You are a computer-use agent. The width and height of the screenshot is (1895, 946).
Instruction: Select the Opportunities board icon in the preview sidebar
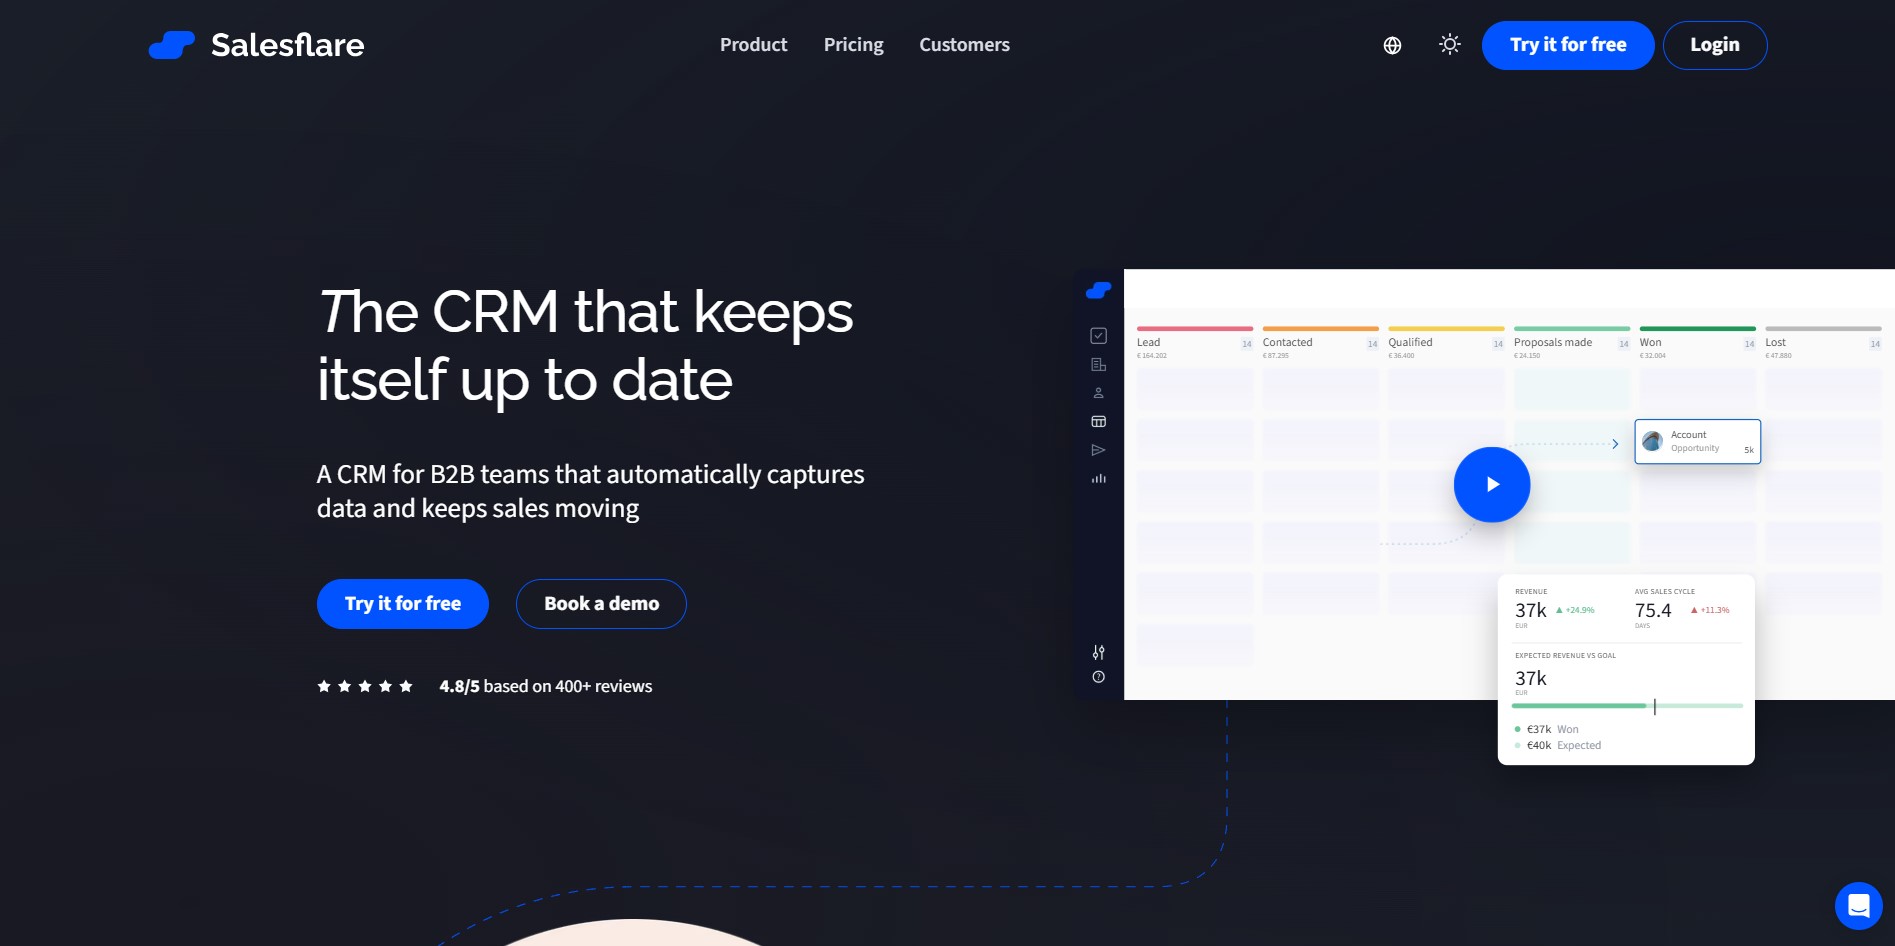pos(1099,422)
